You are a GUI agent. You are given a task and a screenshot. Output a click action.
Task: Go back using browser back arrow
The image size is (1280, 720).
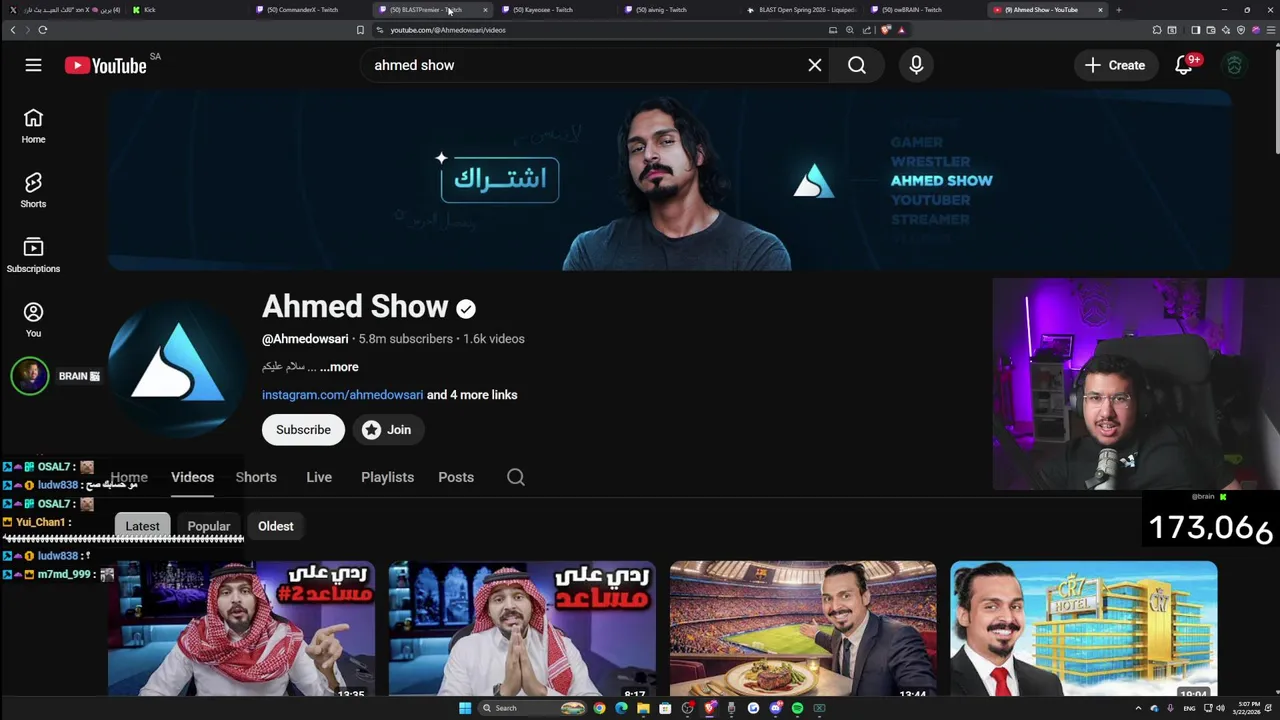coord(12,30)
